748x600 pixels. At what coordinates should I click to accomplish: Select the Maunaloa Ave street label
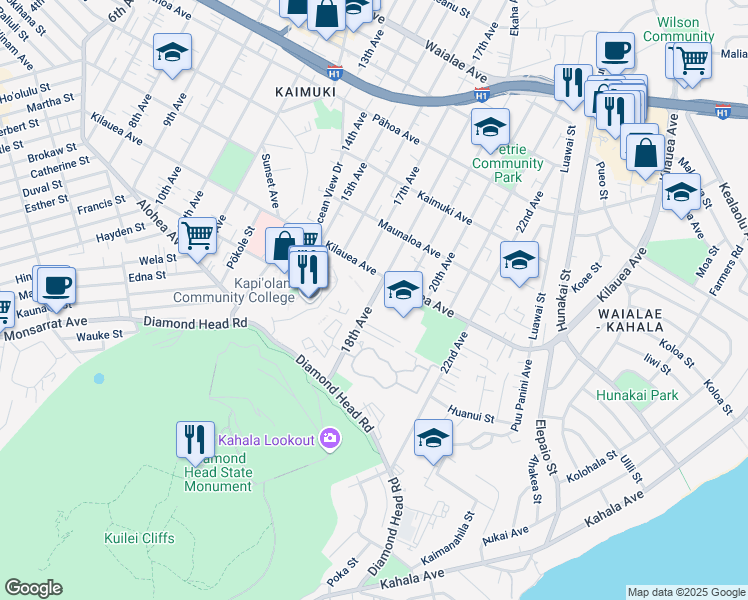tap(409, 238)
